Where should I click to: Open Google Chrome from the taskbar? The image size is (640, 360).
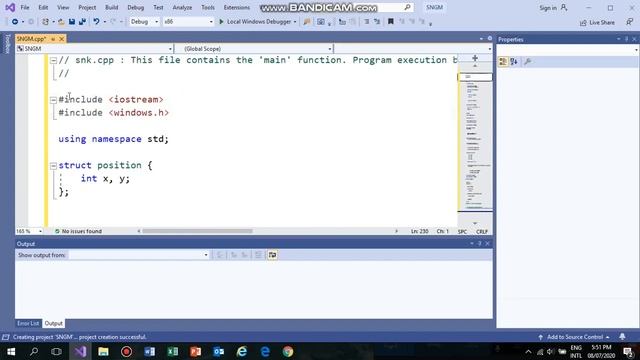coord(288,351)
